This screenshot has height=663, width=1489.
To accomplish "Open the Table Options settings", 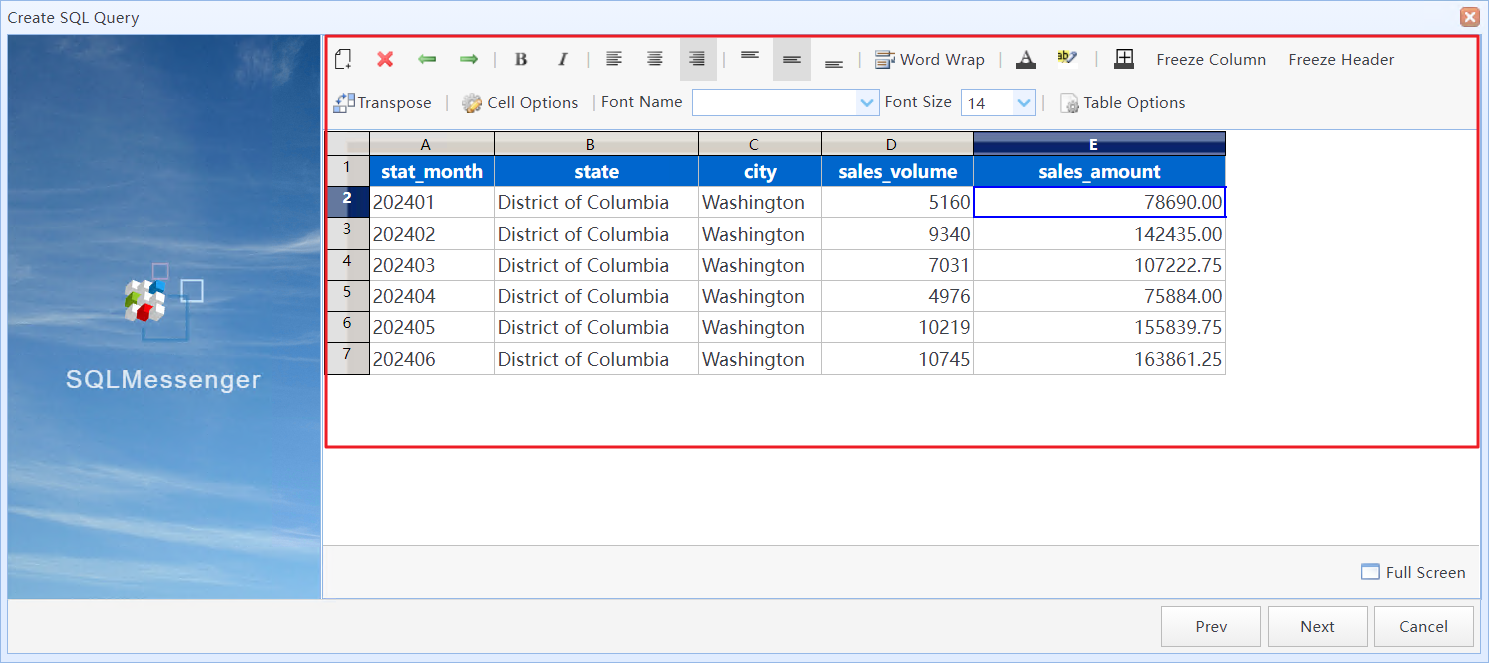I will click(1122, 102).
